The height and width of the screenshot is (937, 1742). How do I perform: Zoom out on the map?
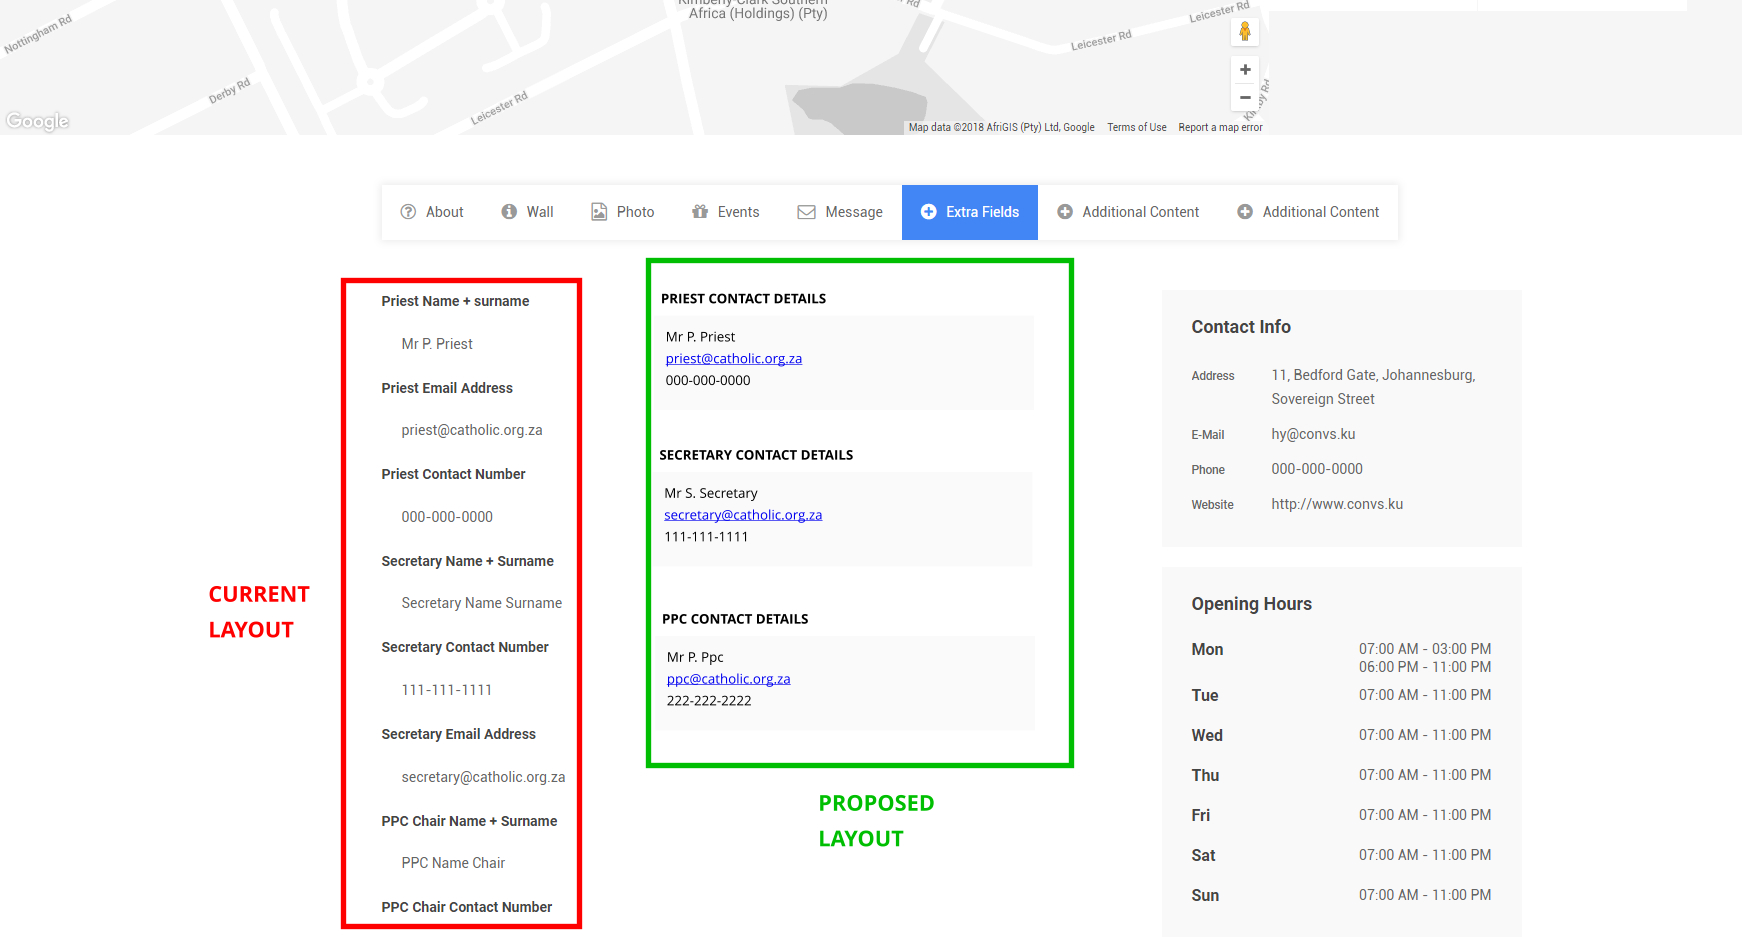tap(1244, 97)
